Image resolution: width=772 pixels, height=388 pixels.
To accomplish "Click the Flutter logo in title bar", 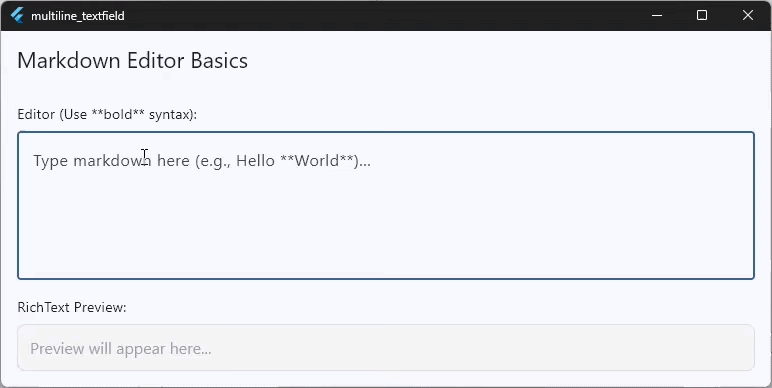I will (17, 16).
